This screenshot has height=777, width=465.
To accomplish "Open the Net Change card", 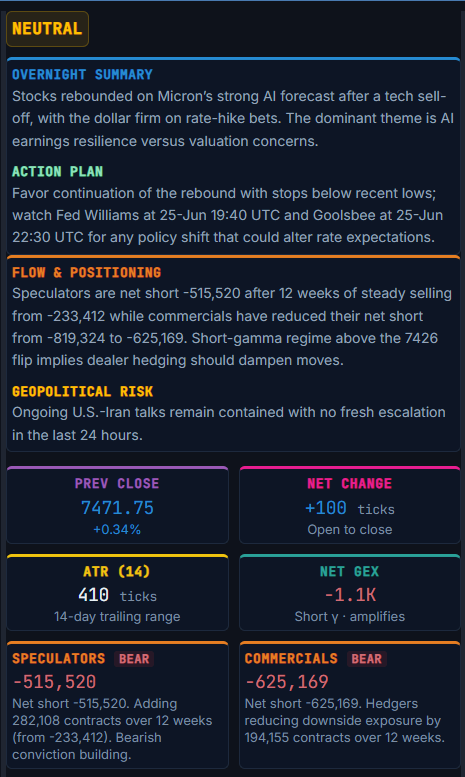I will [349, 505].
